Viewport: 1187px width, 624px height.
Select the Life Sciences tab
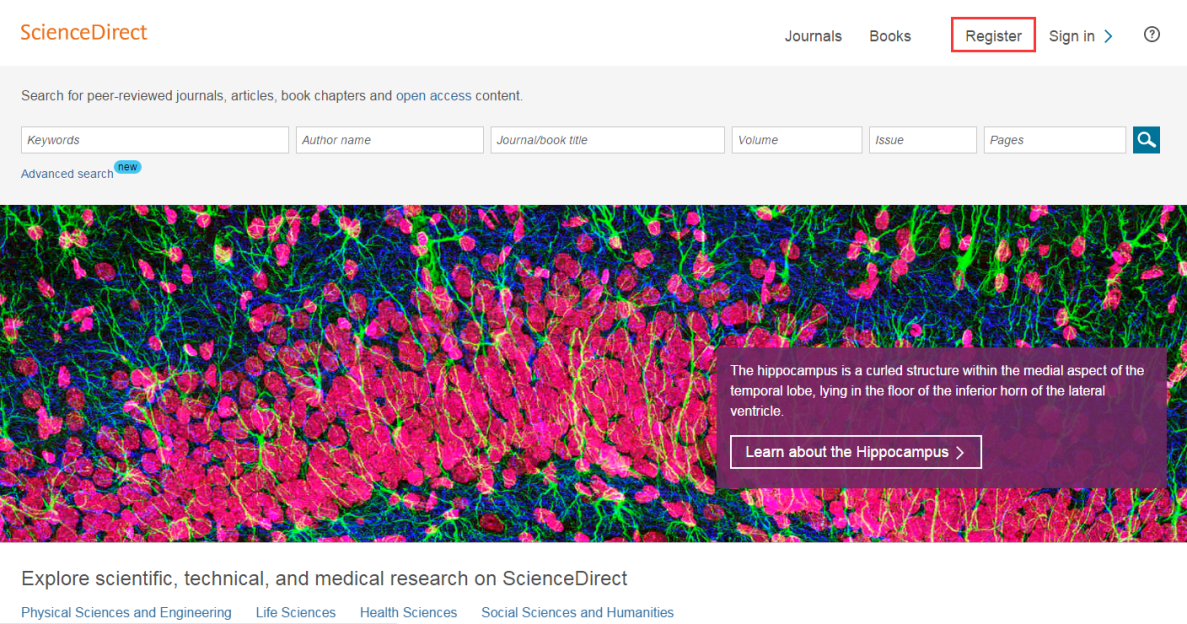(295, 612)
